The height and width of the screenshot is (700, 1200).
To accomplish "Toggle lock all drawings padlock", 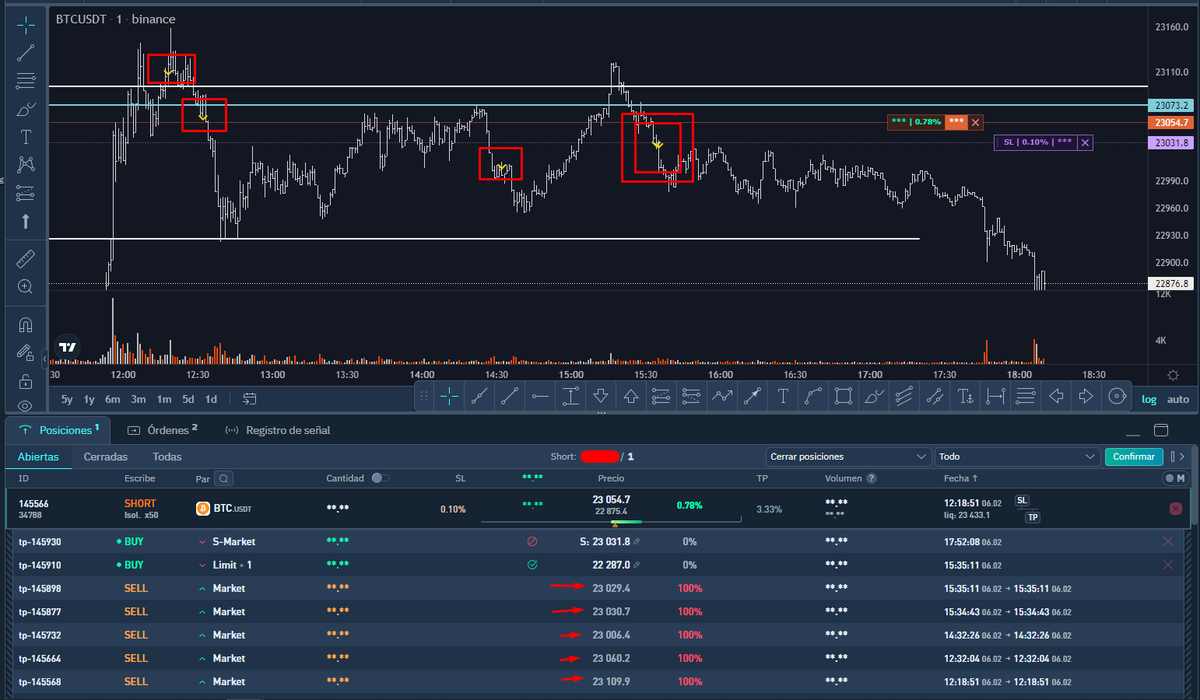I will click(26, 381).
